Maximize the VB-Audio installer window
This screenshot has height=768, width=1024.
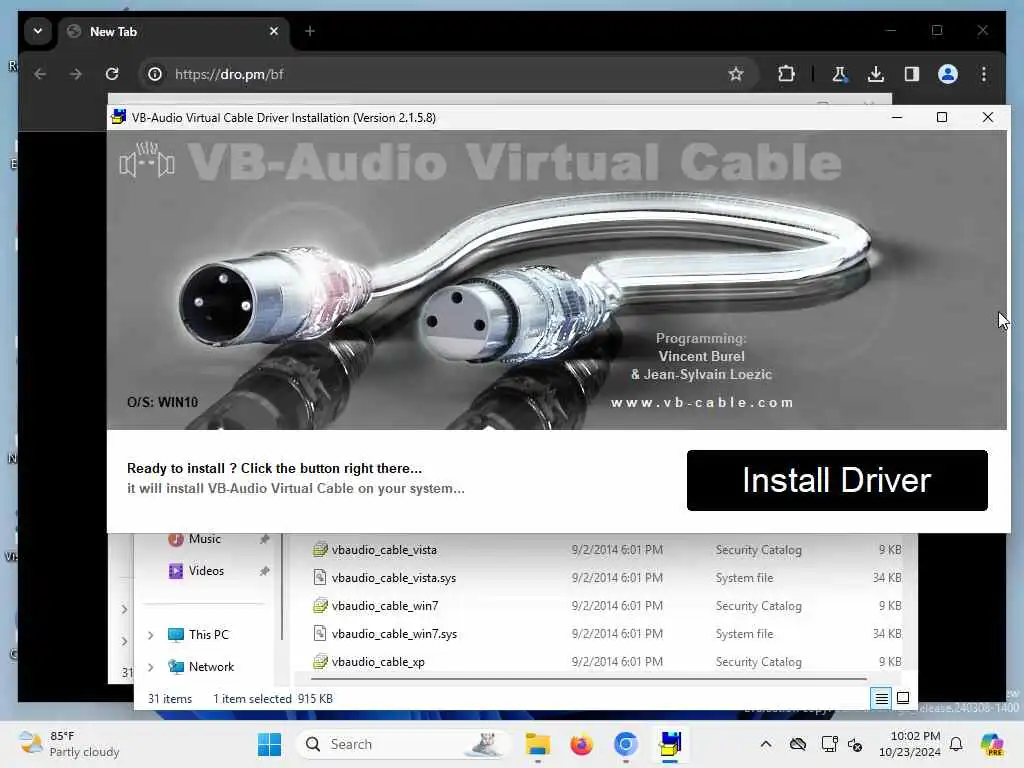(x=942, y=117)
